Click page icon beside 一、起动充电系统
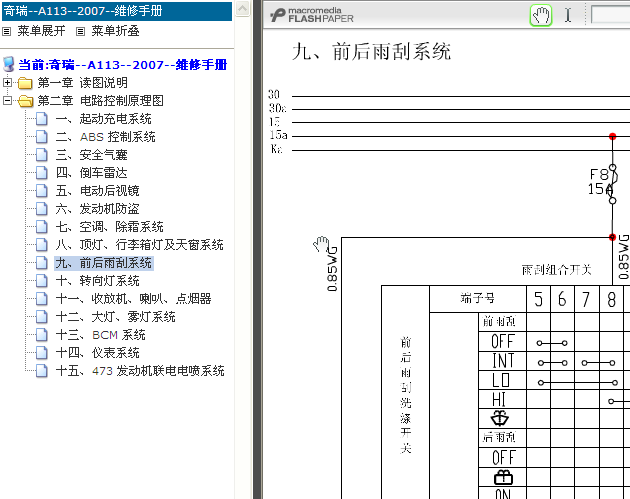Screen dimensions: 630x499 (x=41, y=119)
